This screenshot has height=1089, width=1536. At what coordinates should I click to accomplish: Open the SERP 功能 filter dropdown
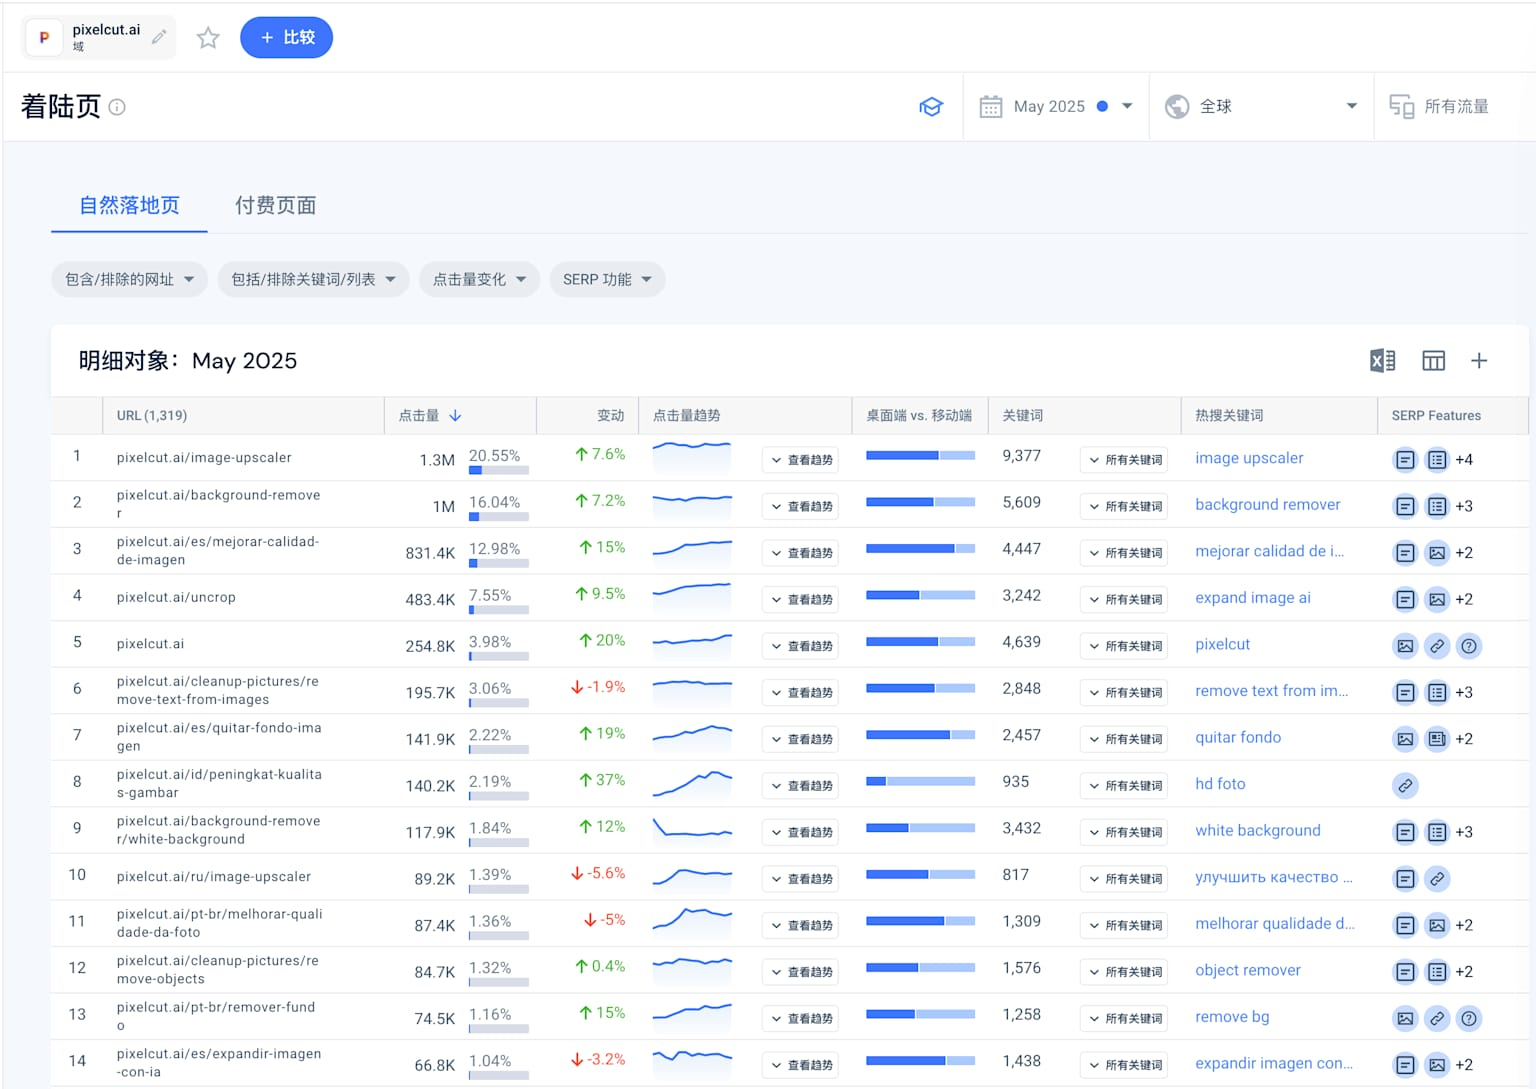pyautogui.click(x=607, y=280)
